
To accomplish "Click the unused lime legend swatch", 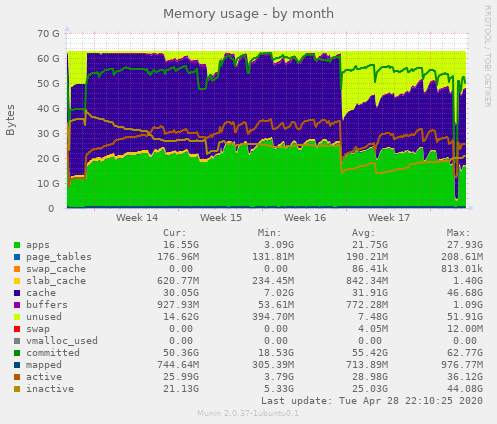I will tap(17, 317).
